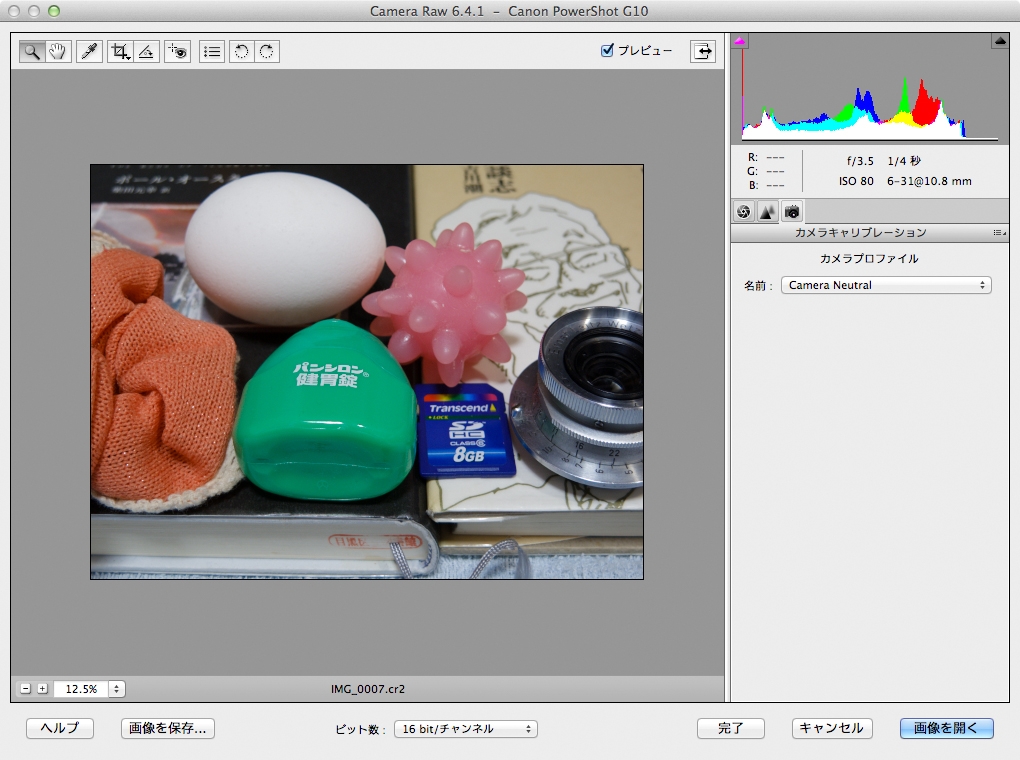Toggle shadow clipping warning in histogram
The height and width of the screenshot is (760, 1020).
(x=741, y=42)
